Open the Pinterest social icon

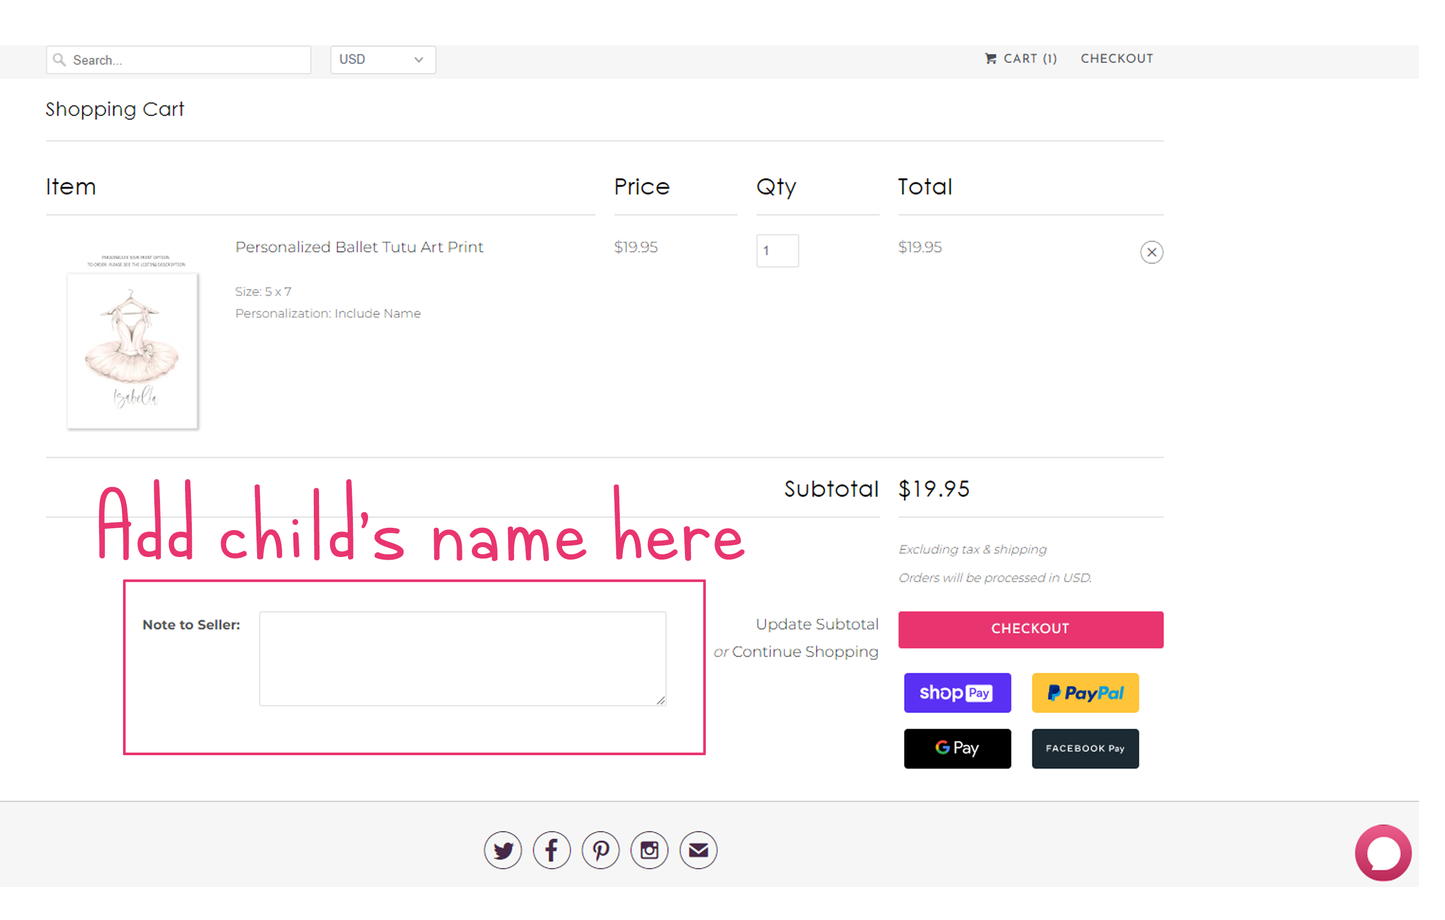600,851
